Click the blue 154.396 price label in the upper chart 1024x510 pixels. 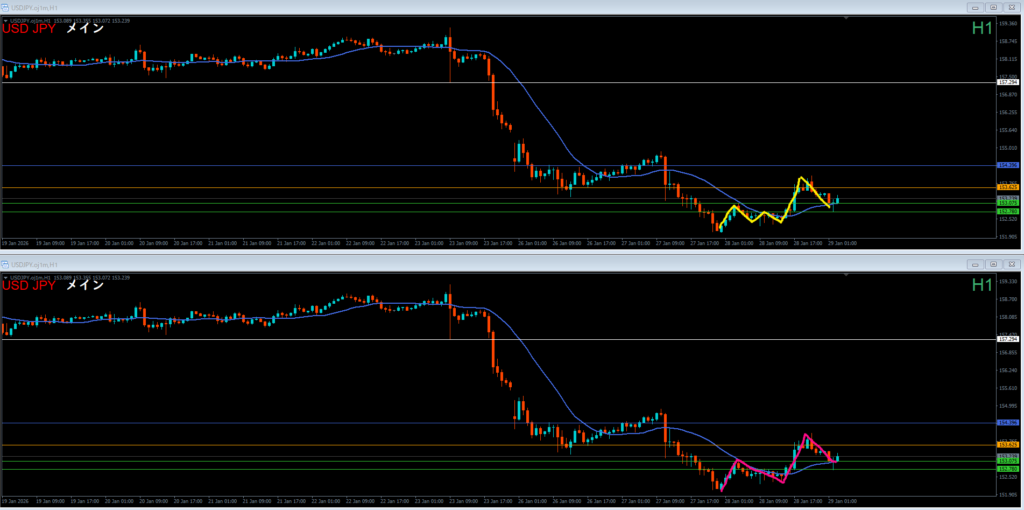(x=1008, y=165)
